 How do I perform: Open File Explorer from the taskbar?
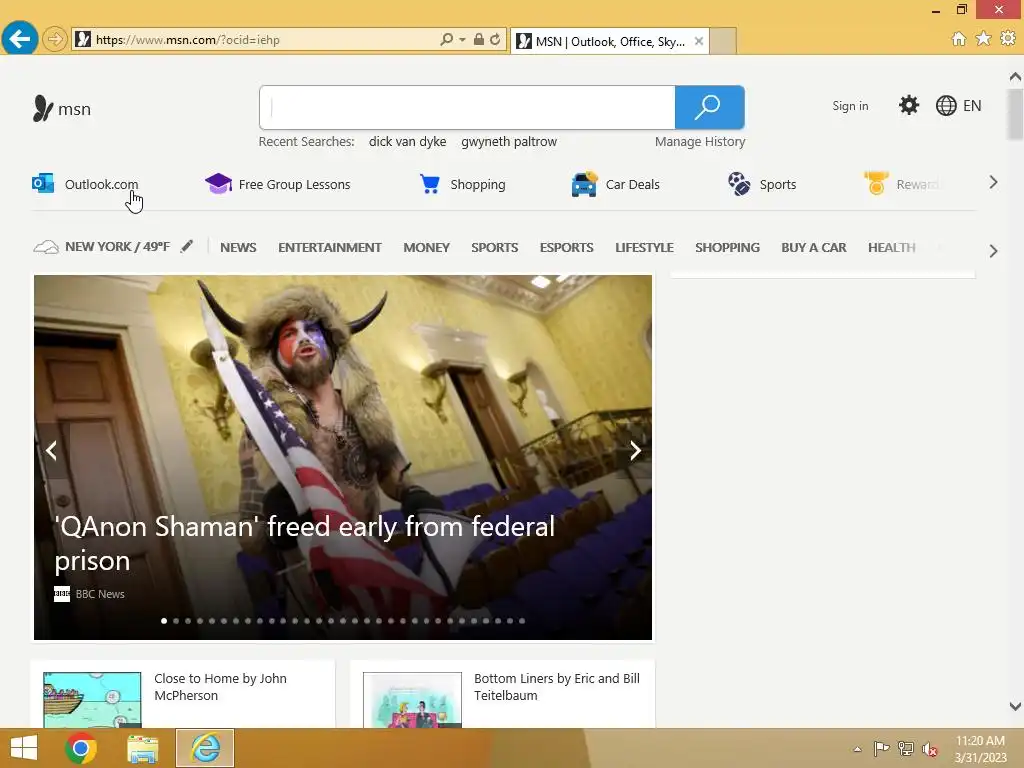(142, 749)
